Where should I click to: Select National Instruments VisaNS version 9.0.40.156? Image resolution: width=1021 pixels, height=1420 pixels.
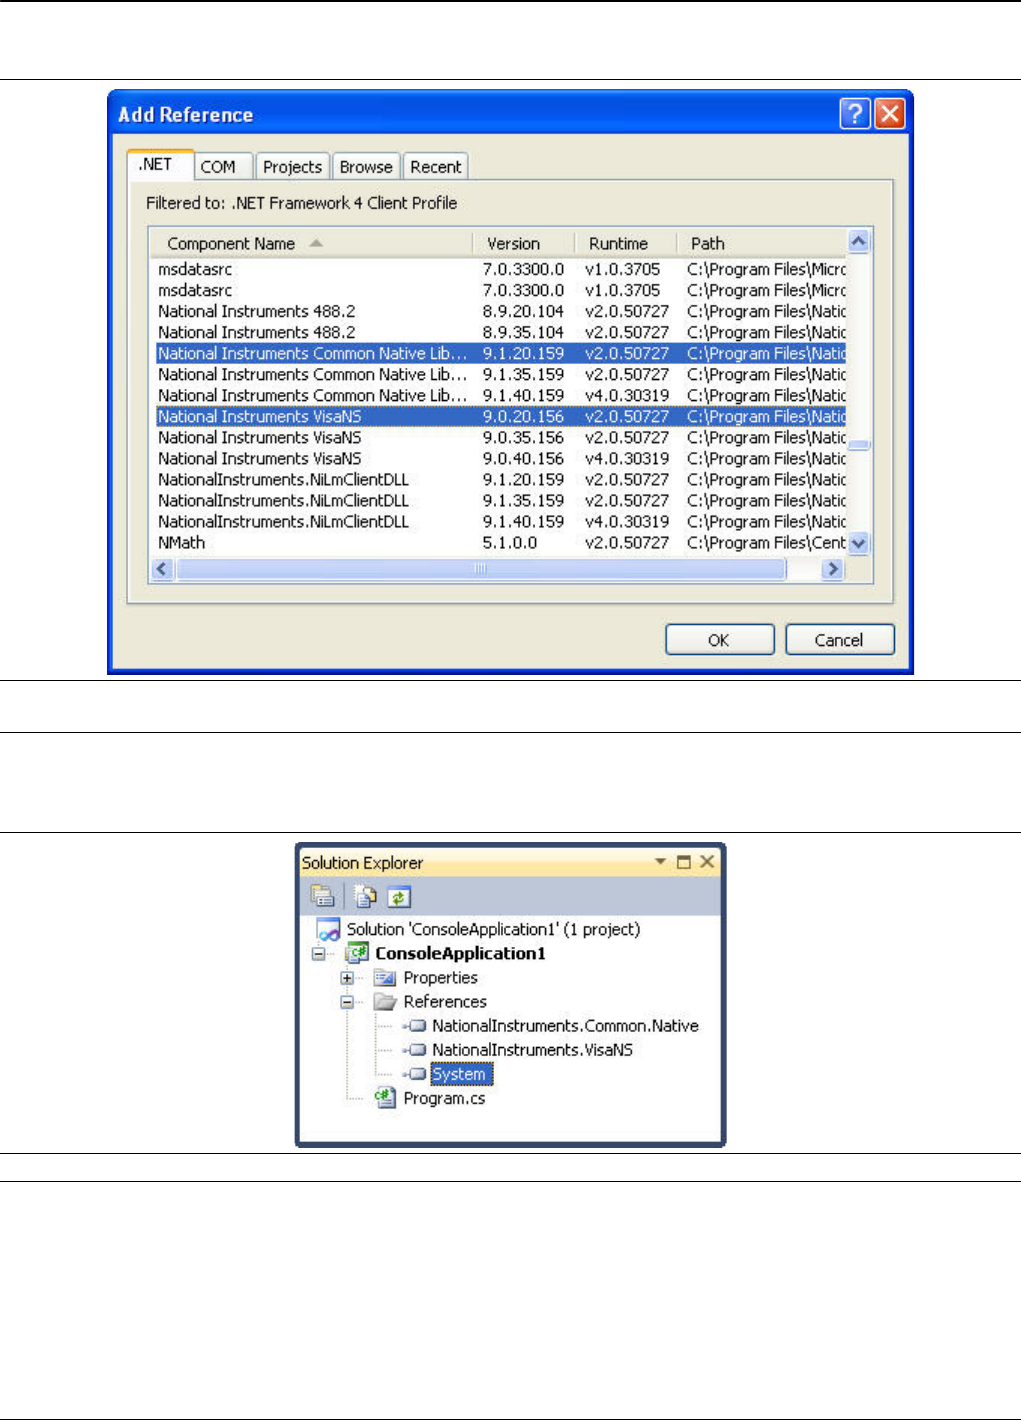click(x=501, y=458)
